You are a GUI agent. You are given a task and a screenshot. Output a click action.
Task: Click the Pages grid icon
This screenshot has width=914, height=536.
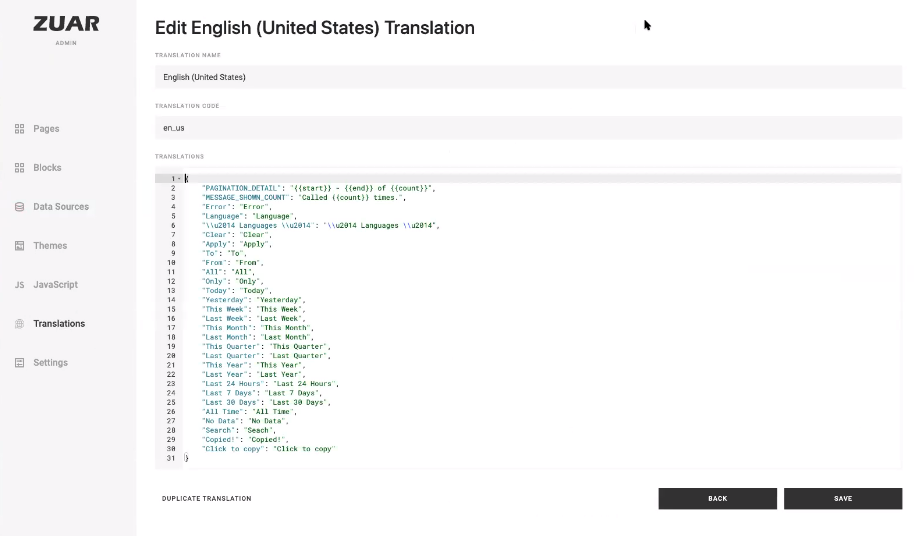click(19, 129)
